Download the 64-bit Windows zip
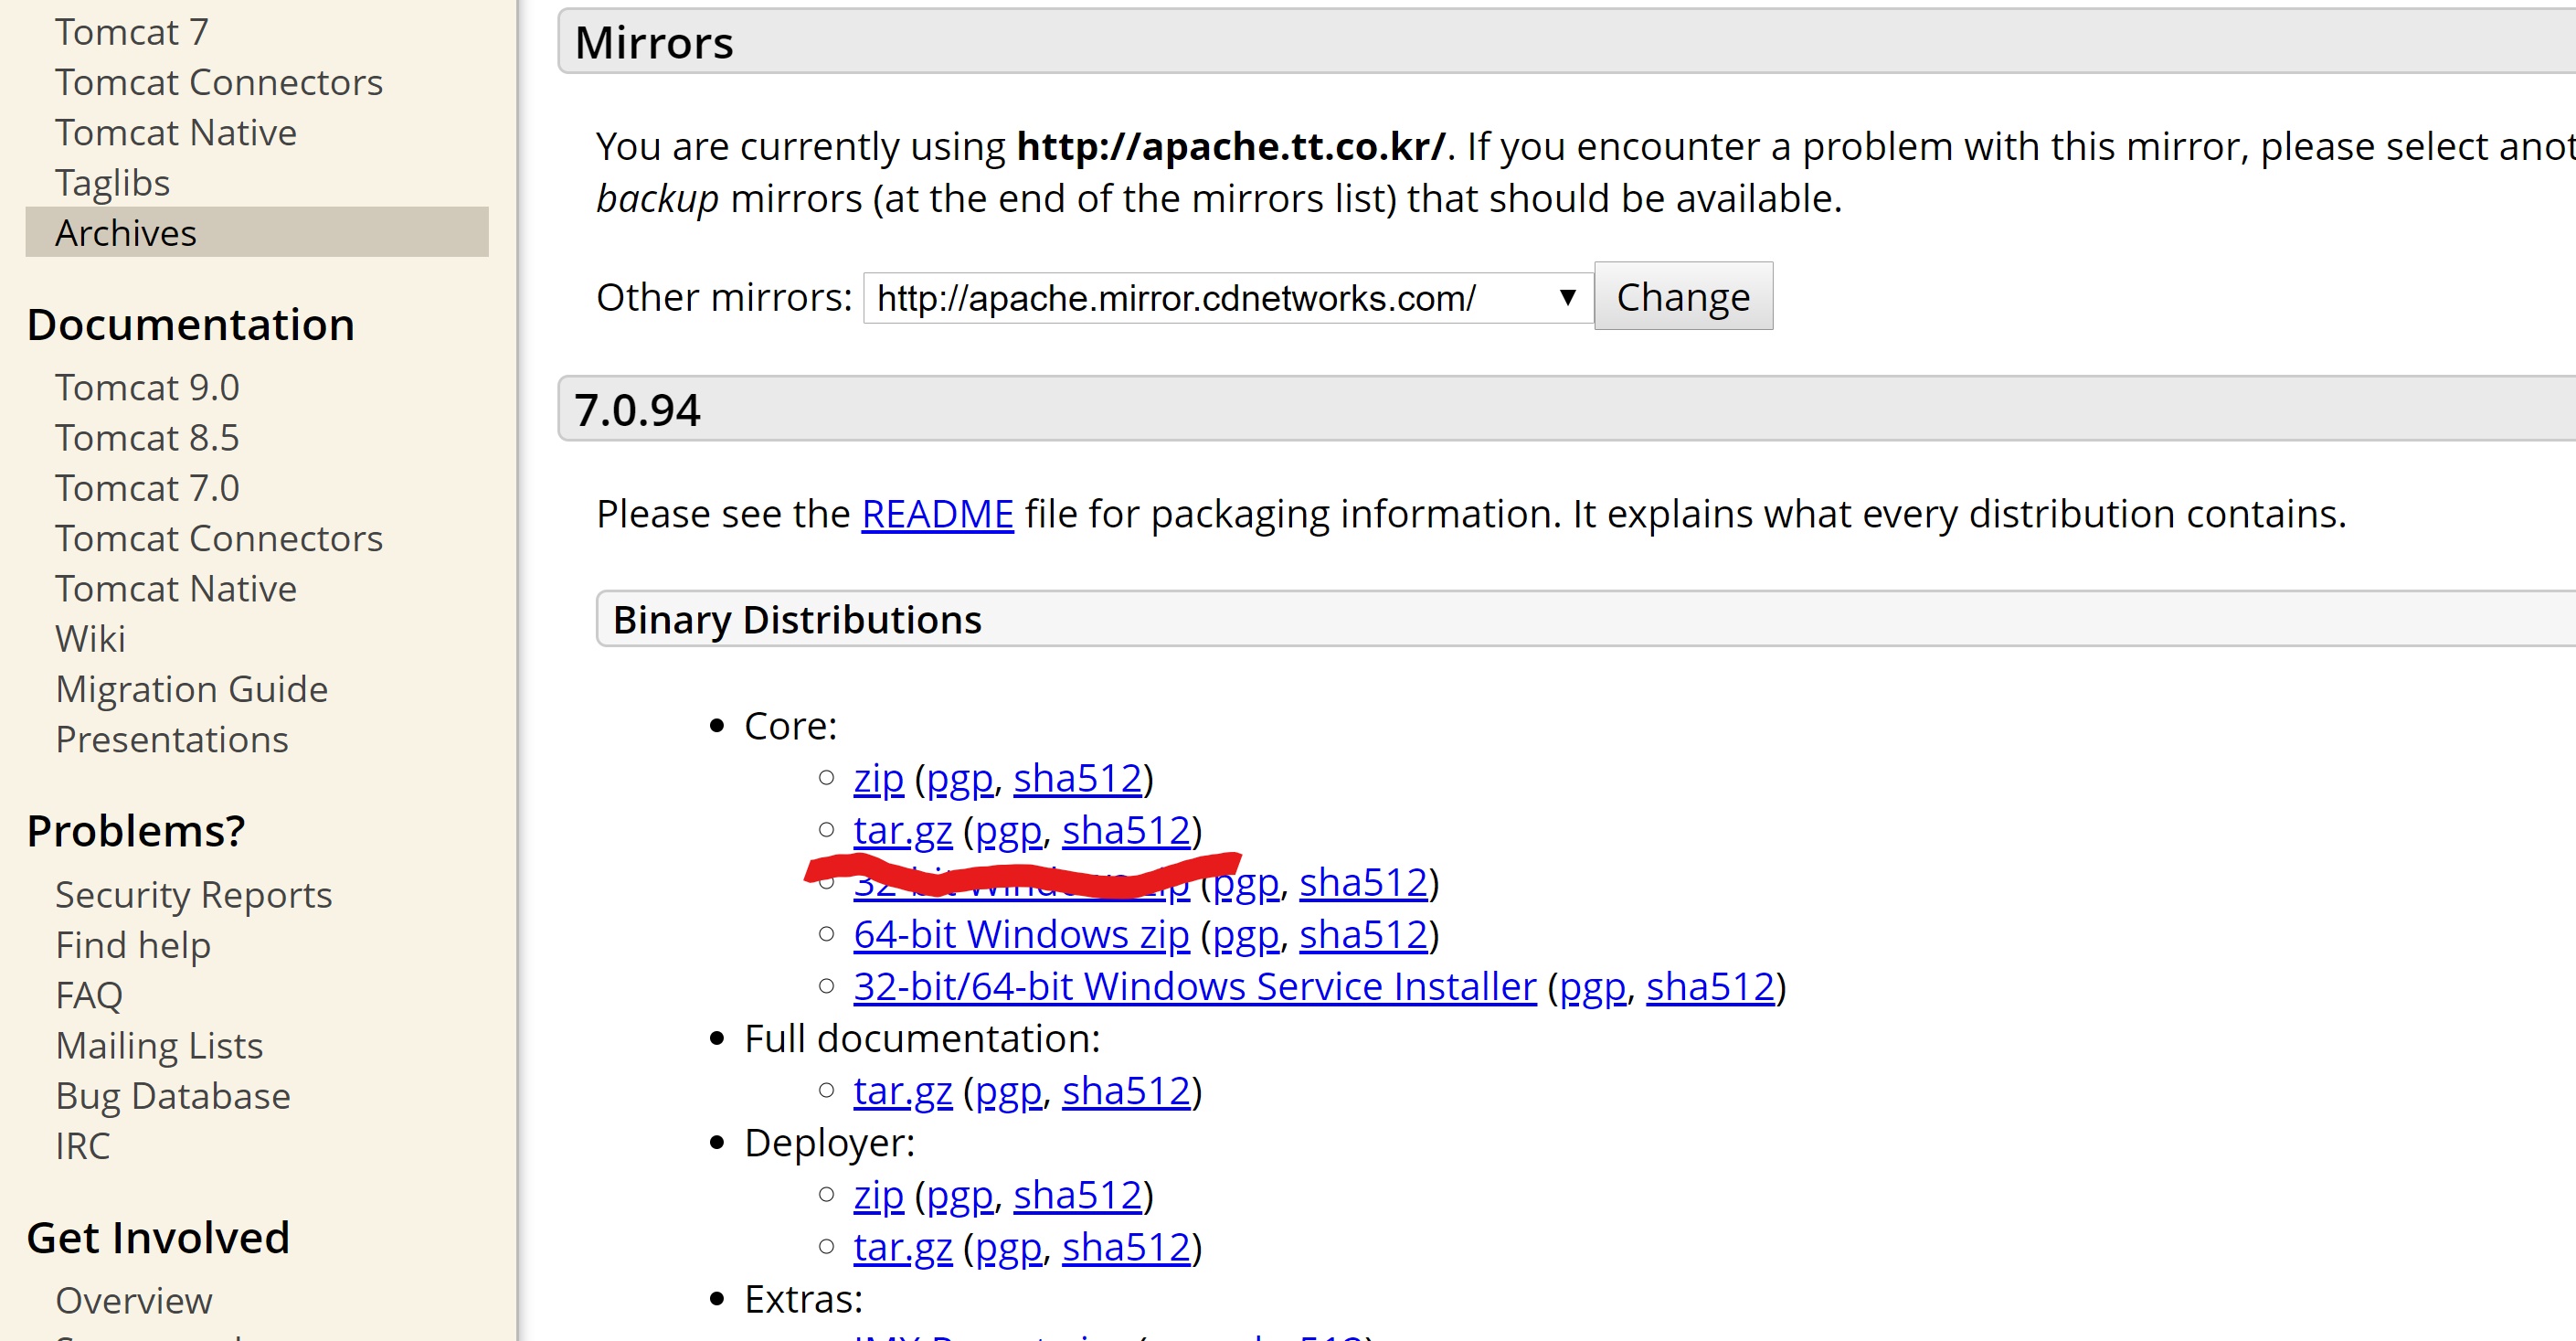This screenshot has height=1341, width=2576. pyautogui.click(x=1020, y=935)
